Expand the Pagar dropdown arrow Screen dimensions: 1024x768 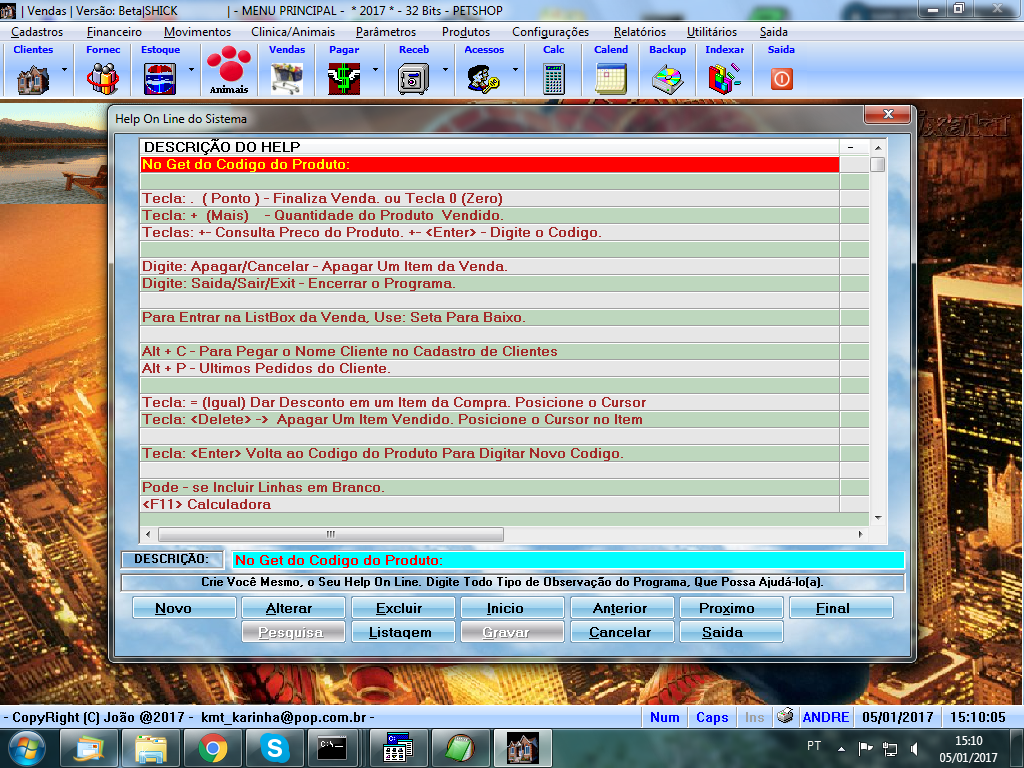pyautogui.click(x=375, y=69)
